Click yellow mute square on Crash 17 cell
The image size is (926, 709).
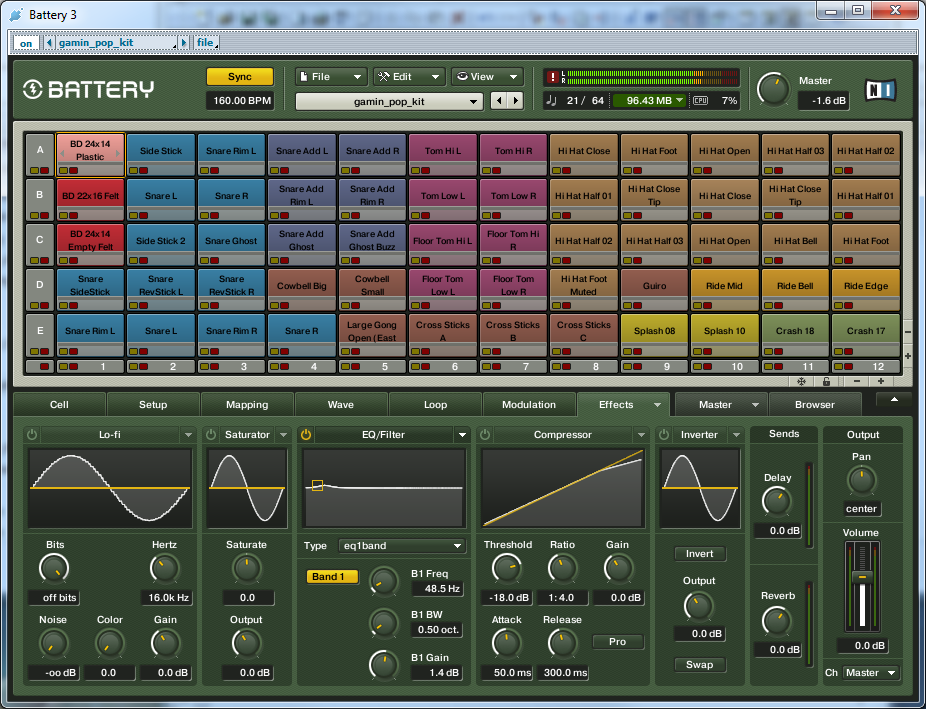pos(838,351)
